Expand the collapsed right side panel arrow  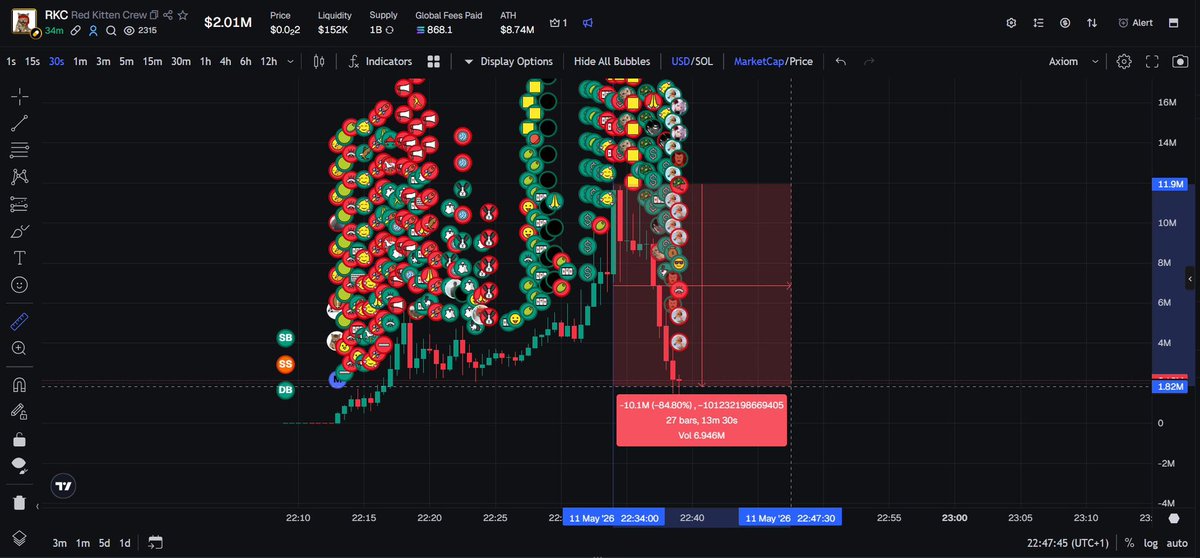[x=1190, y=279]
